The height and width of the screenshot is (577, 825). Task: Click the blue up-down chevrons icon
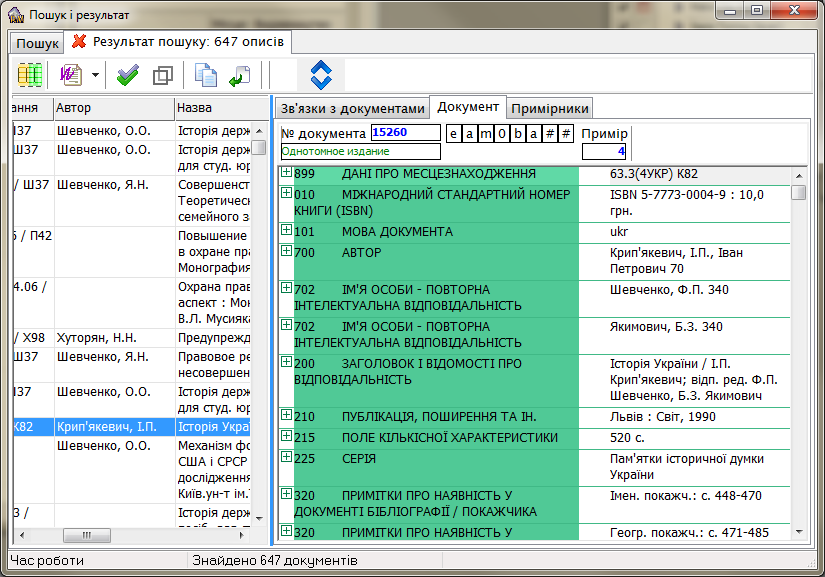[320, 75]
